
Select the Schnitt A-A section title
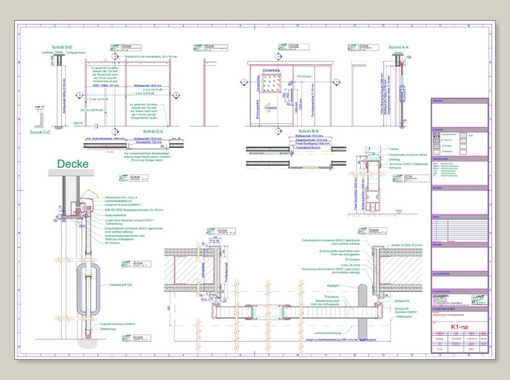pyautogui.click(x=398, y=47)
